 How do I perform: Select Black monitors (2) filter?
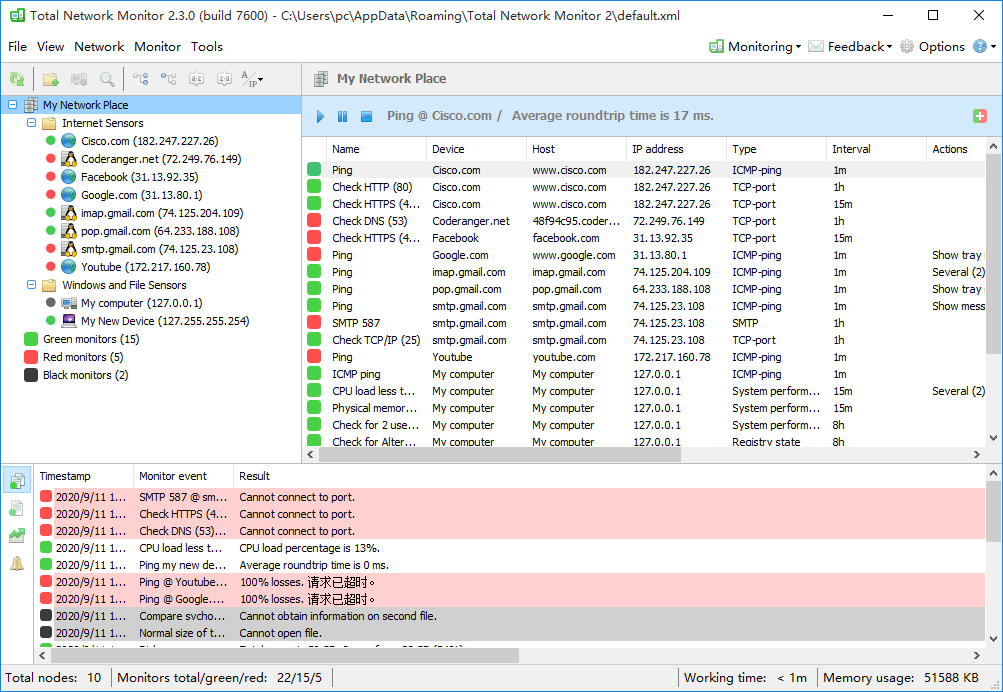(77, 375)
